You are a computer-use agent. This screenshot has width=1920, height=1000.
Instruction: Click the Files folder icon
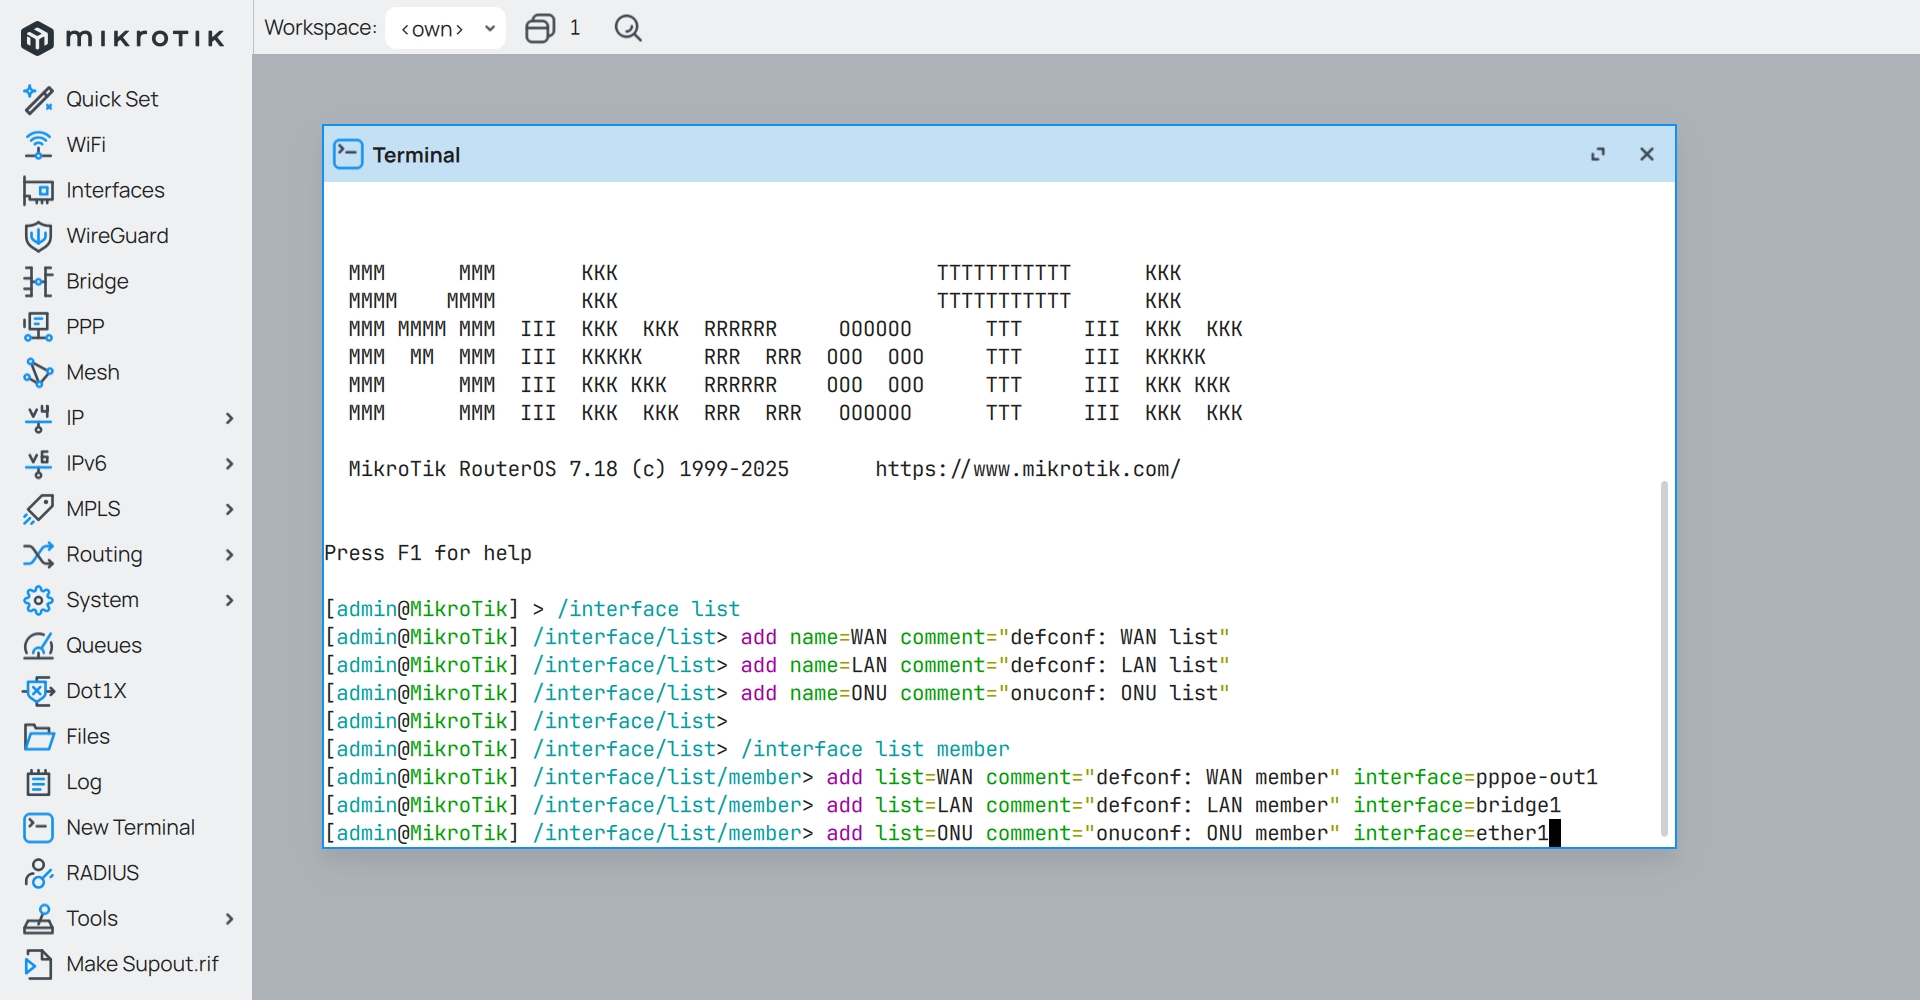[x=38, y=736]
